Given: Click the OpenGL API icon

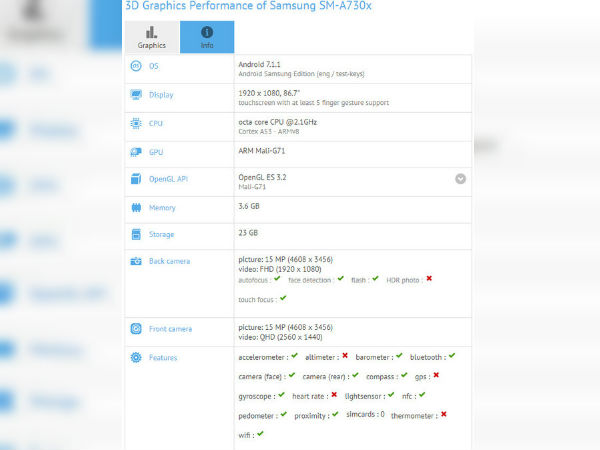Looking at the screenshot, I should 135,179.
